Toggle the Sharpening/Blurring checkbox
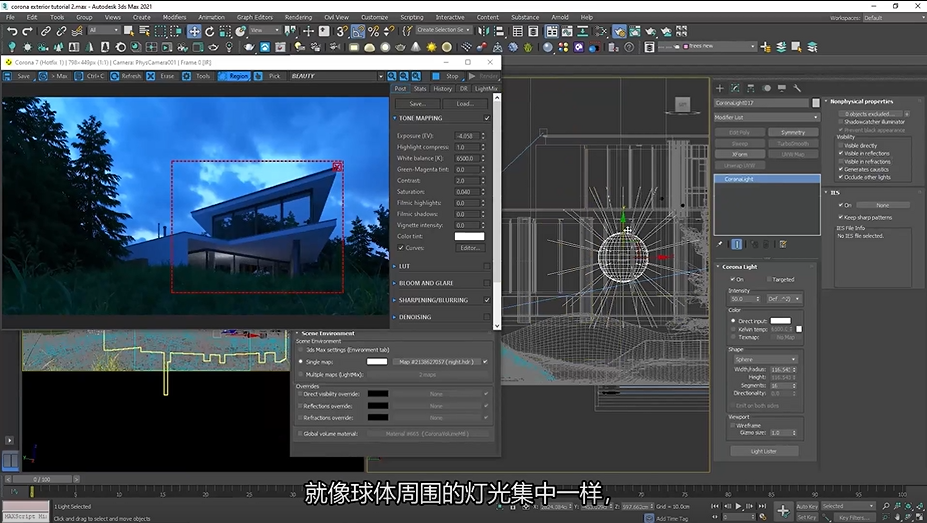 (487, 300)
